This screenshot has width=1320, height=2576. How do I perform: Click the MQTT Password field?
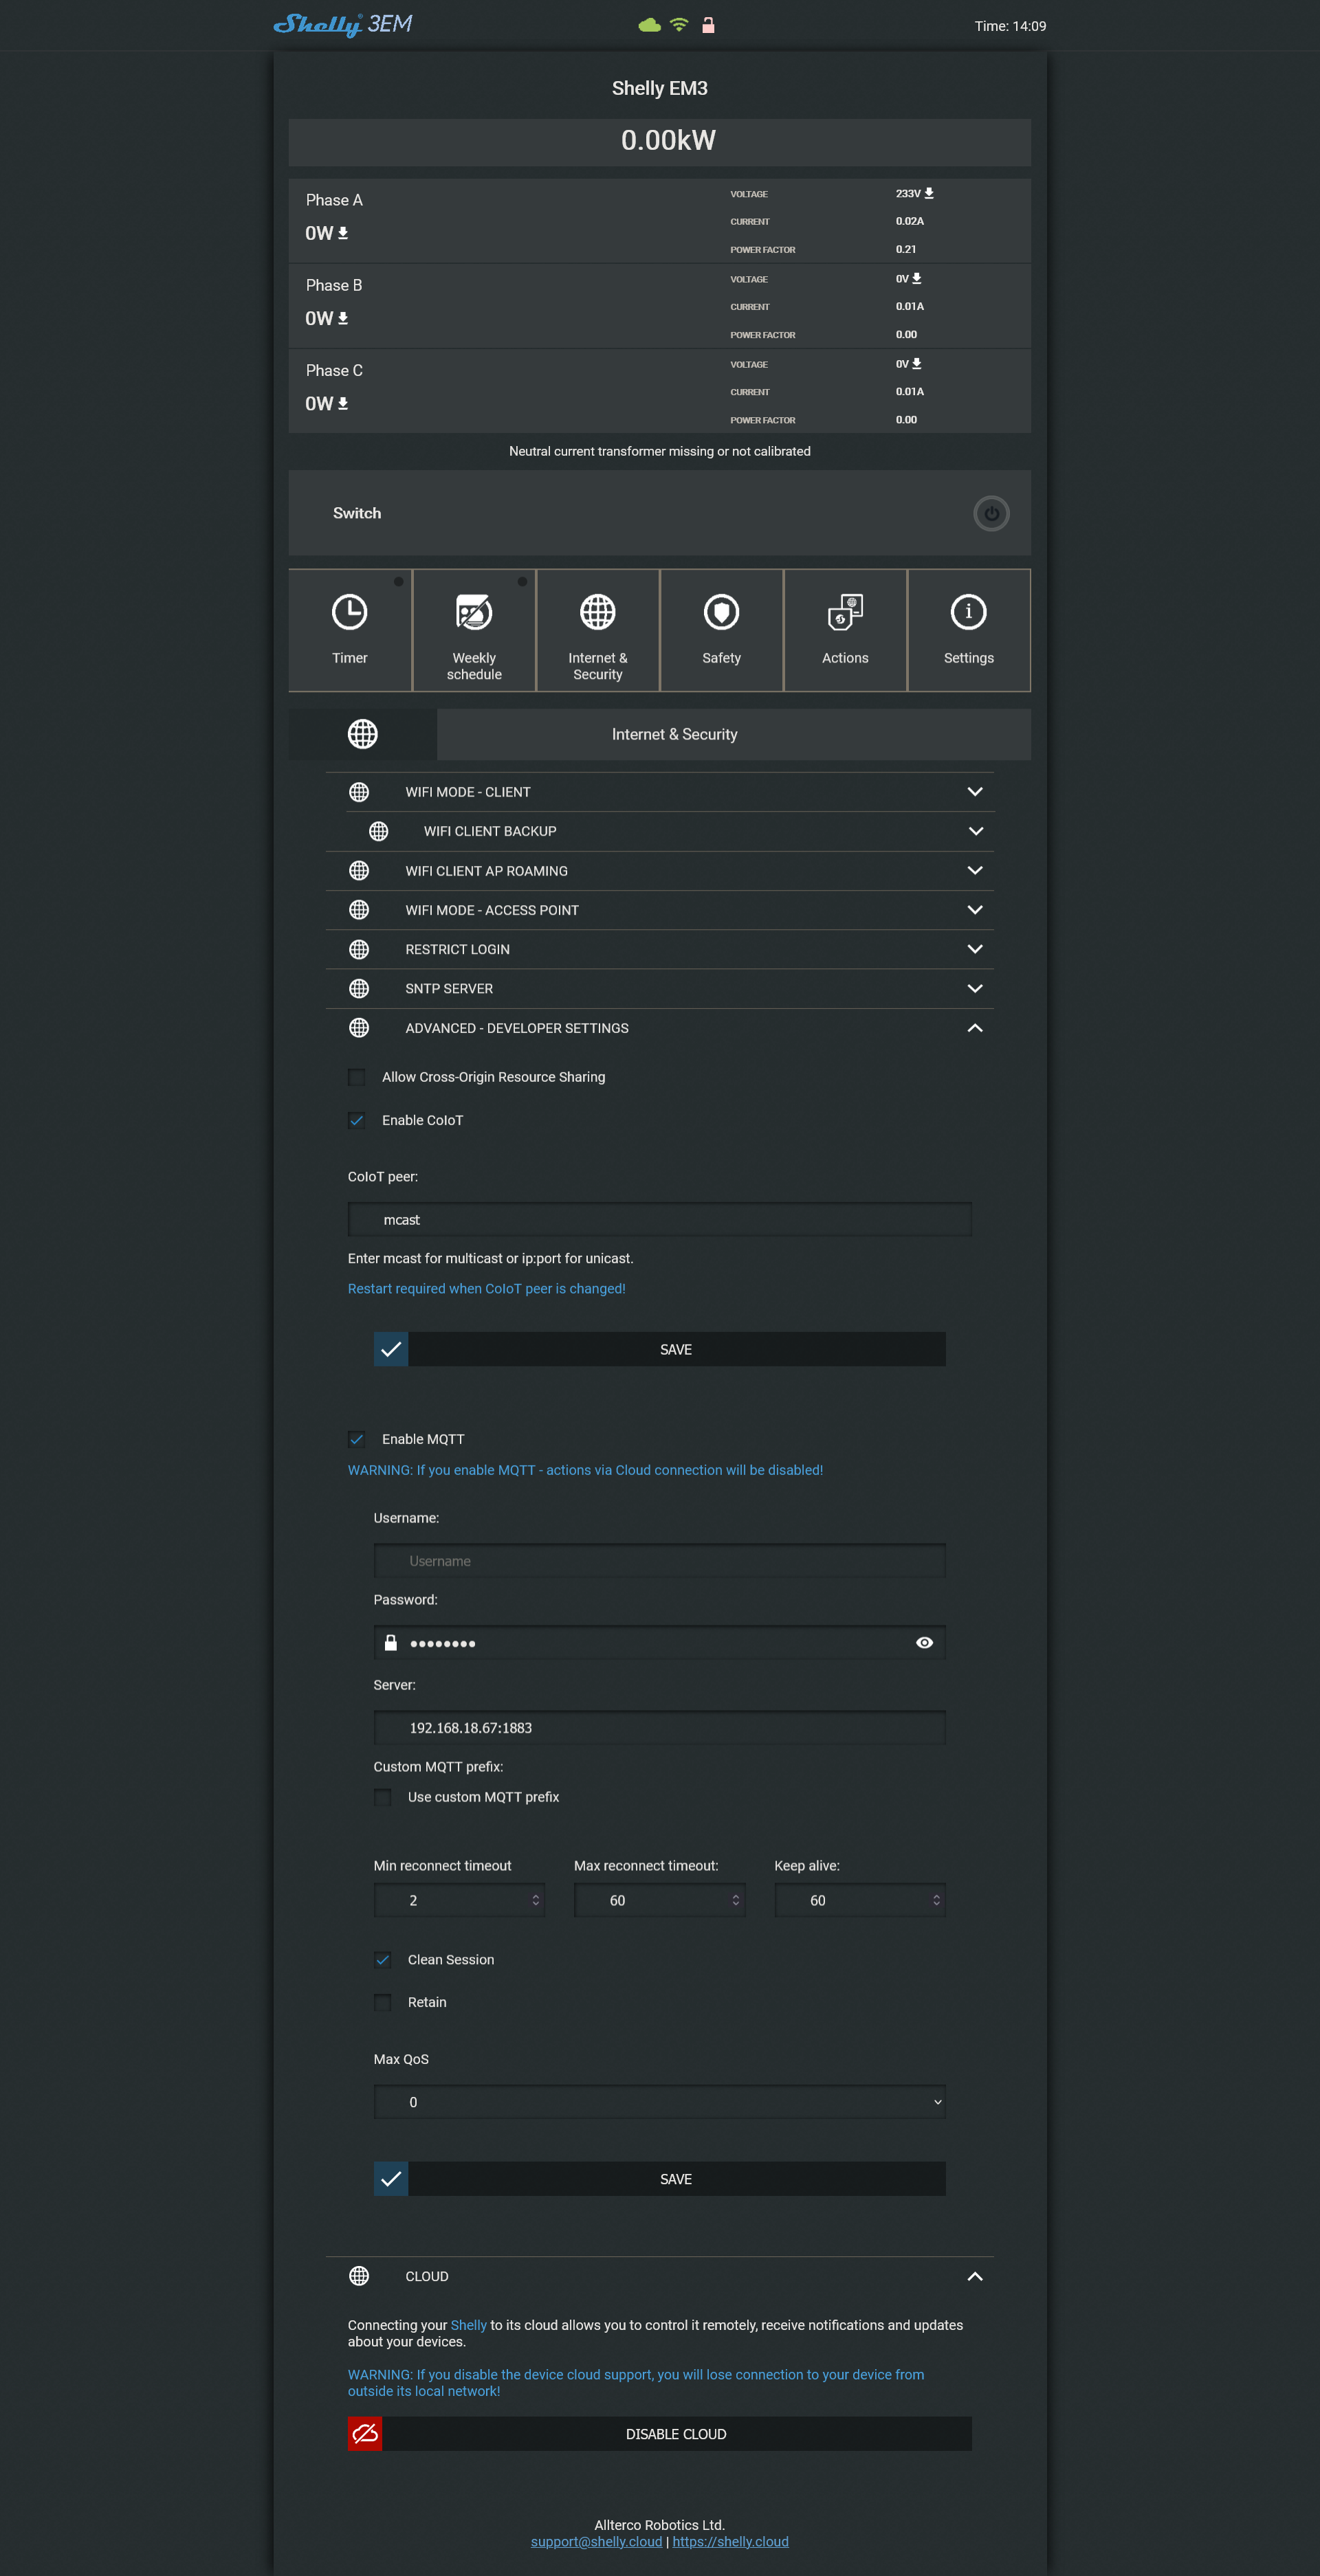click(x=660, y=1643)
